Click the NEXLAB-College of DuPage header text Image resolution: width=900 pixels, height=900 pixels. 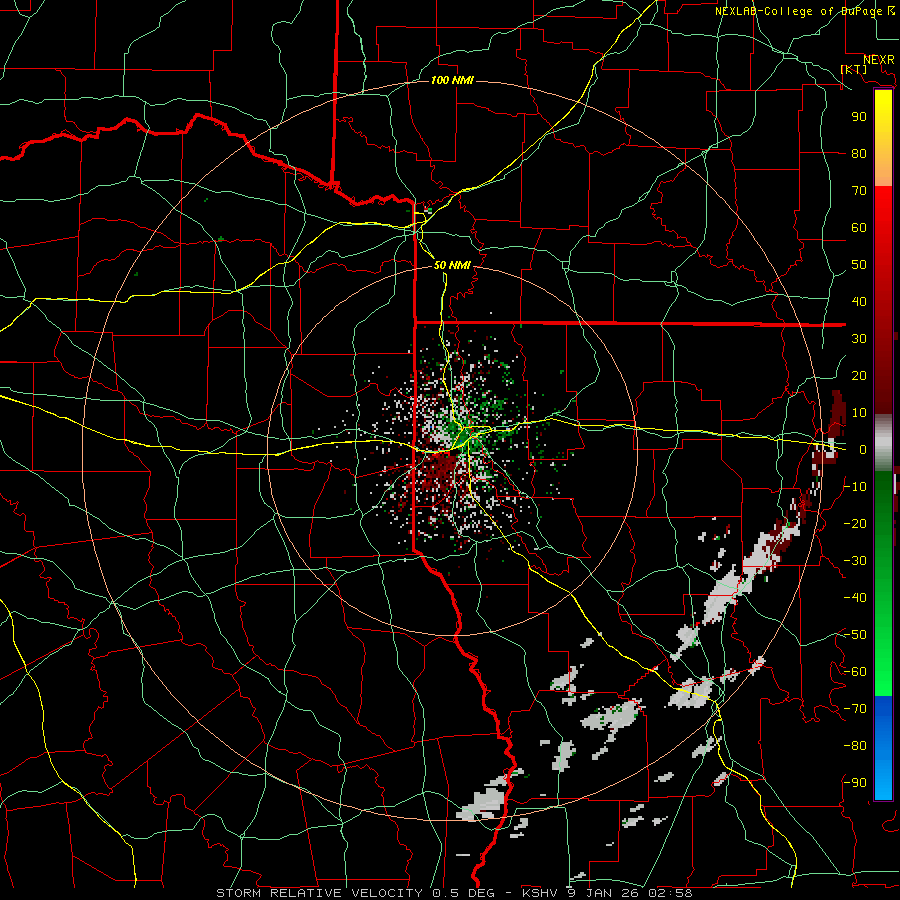[x=804, y=11]
